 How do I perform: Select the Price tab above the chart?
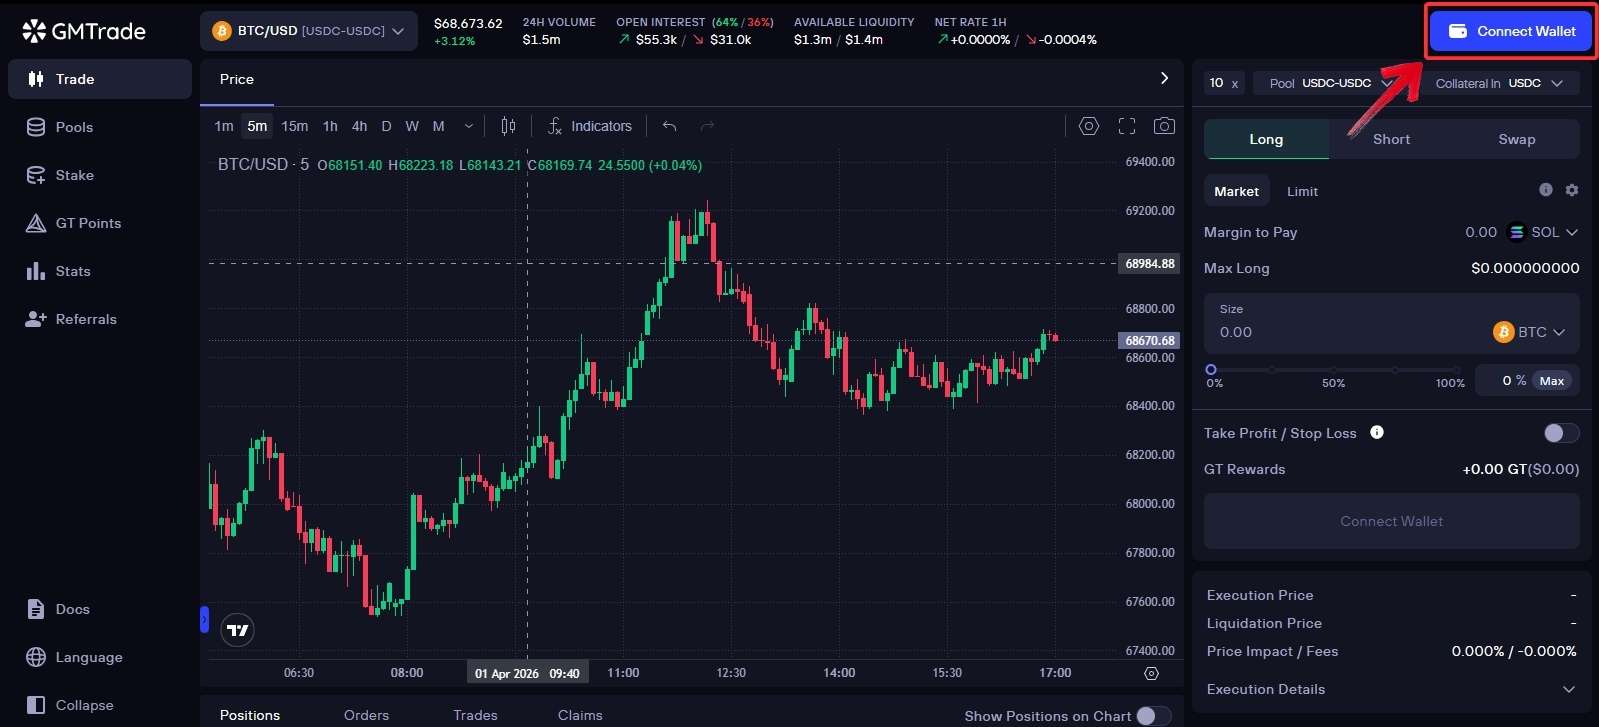(237, 79)
